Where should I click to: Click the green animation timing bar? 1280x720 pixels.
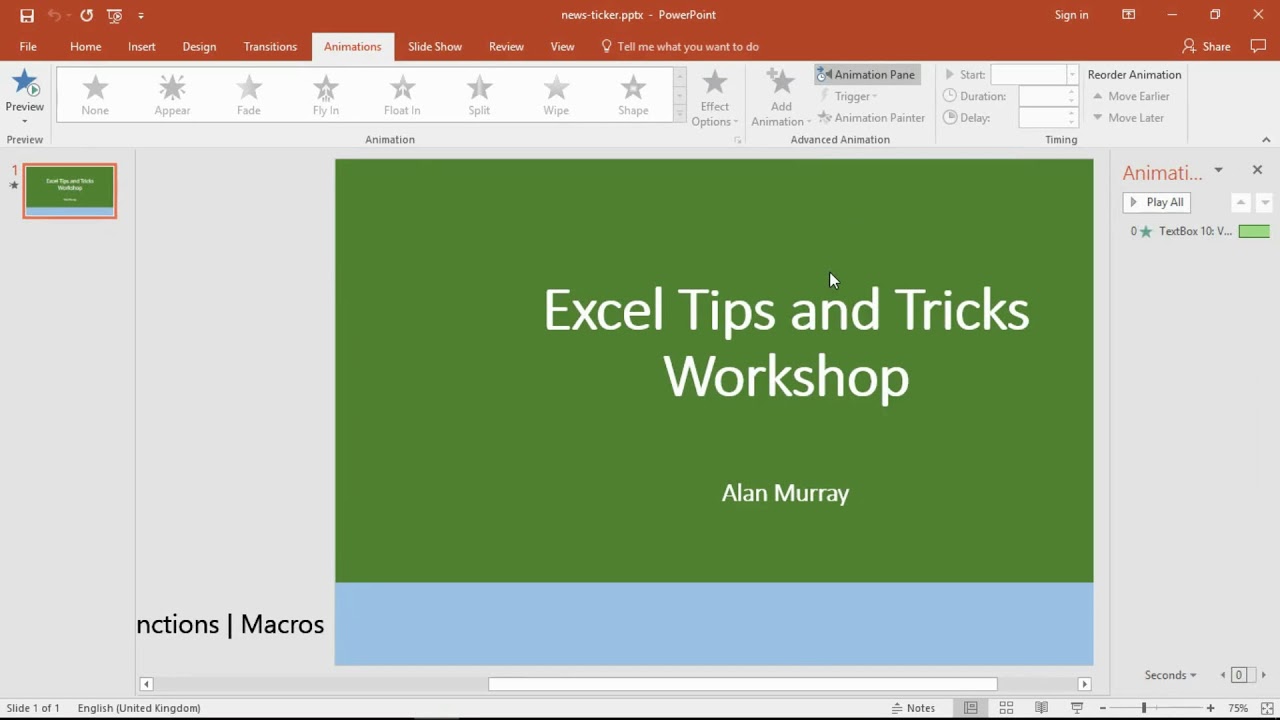[1254, 231]
